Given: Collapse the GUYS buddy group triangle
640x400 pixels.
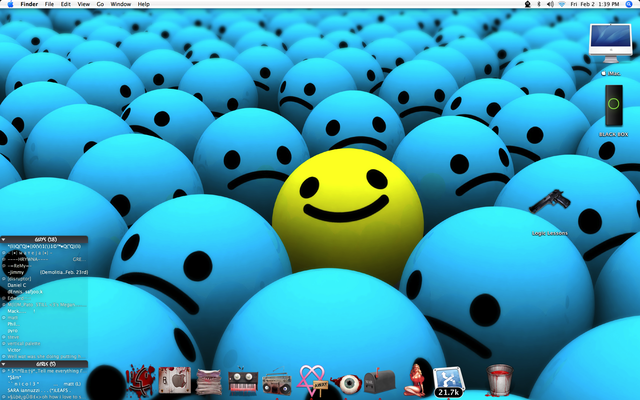Looking at the screenshot, I should (x=3, y=240).
